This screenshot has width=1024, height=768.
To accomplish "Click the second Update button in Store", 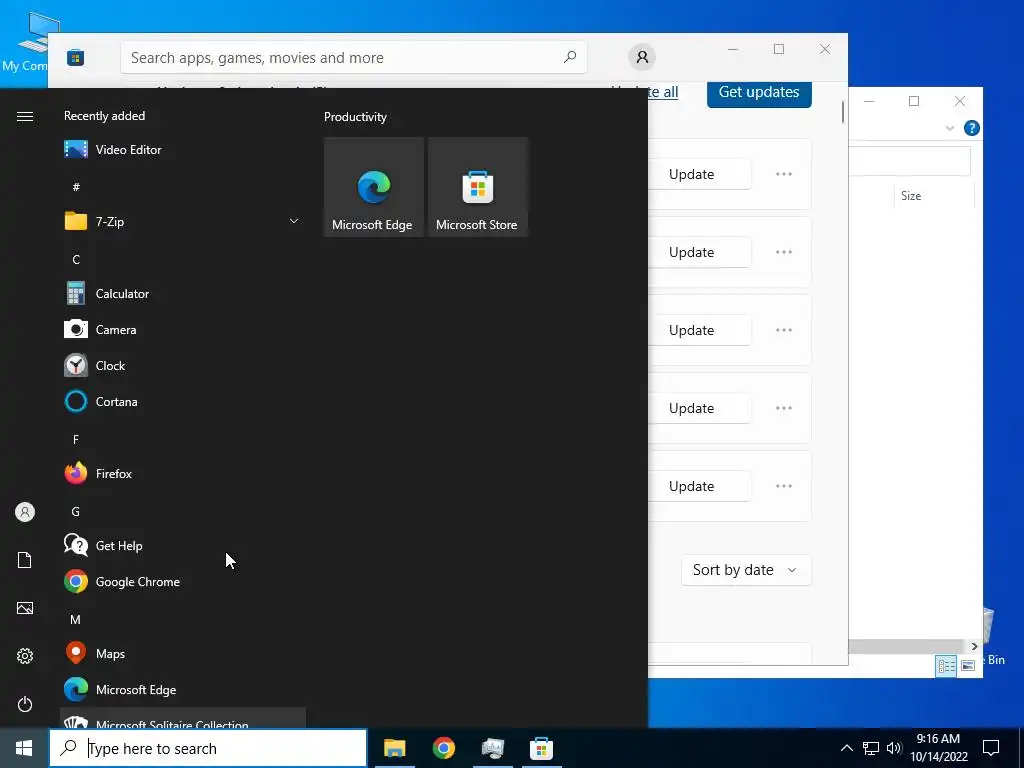I will point(699,252).
